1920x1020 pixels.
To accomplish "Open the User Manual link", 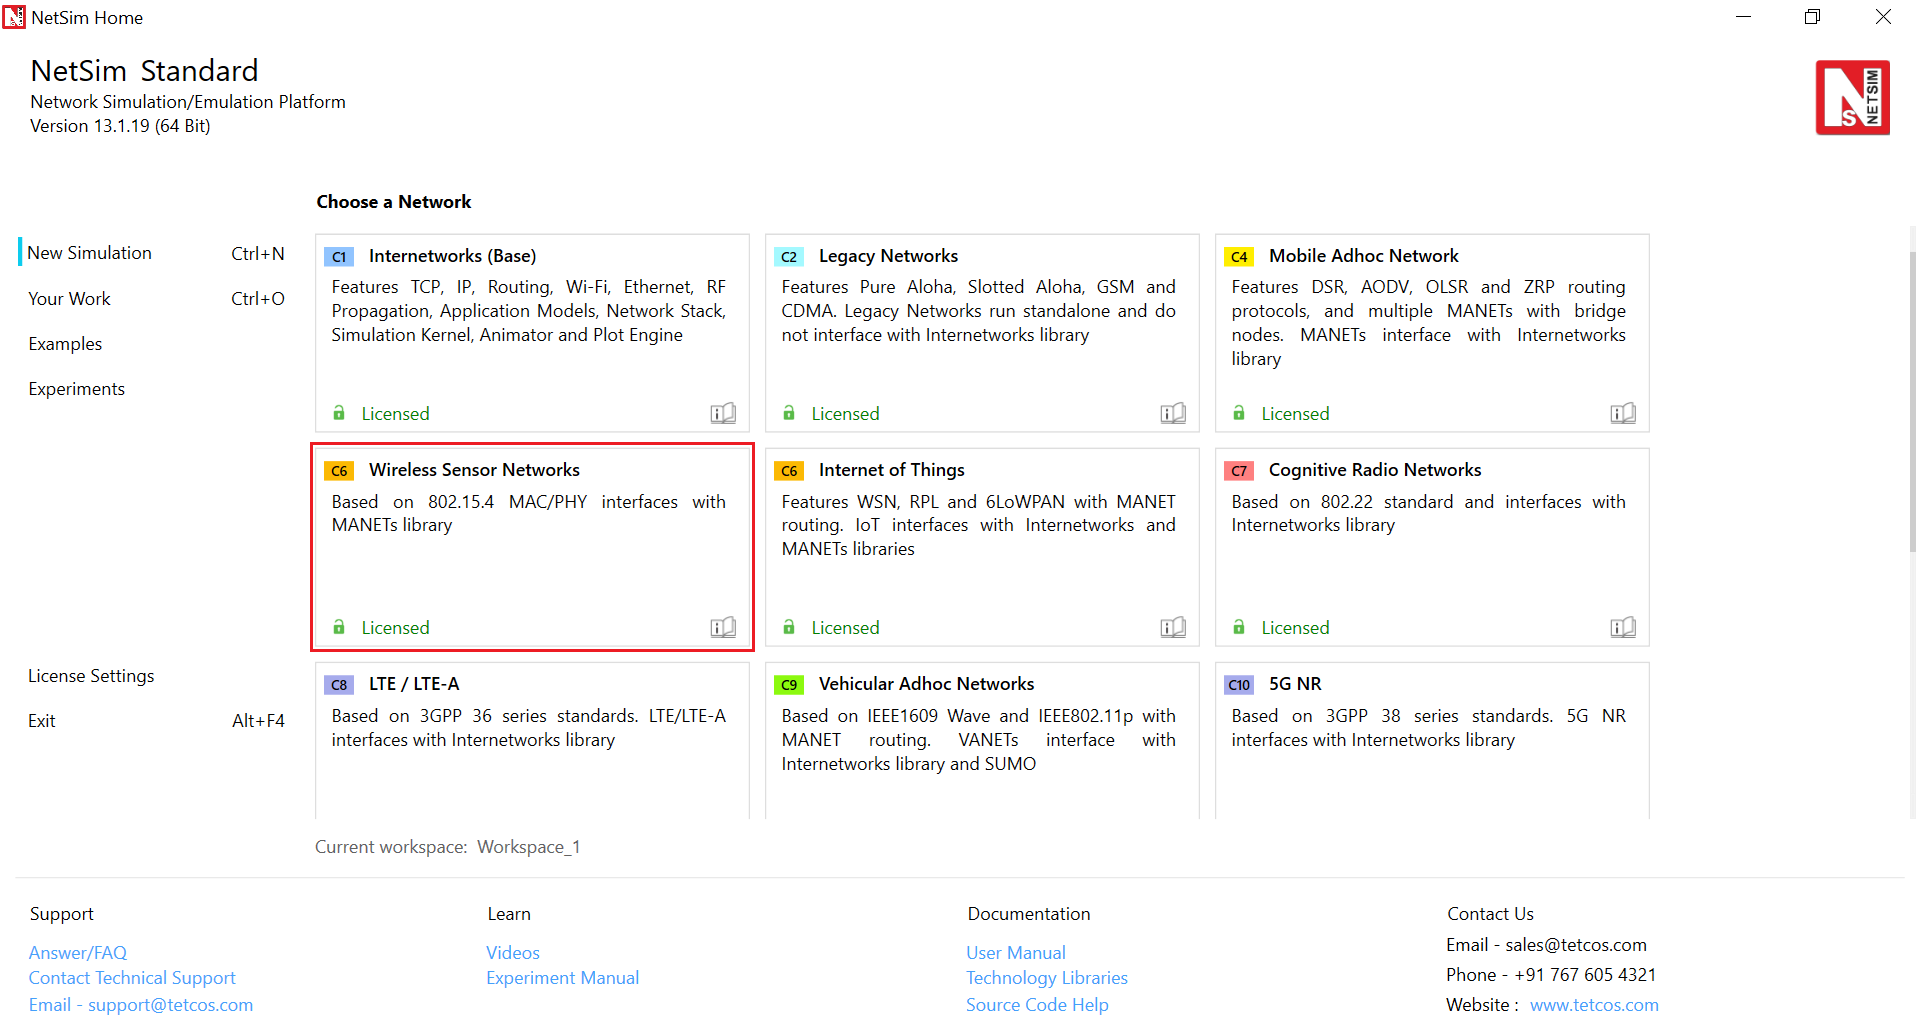I will 1015,953.
